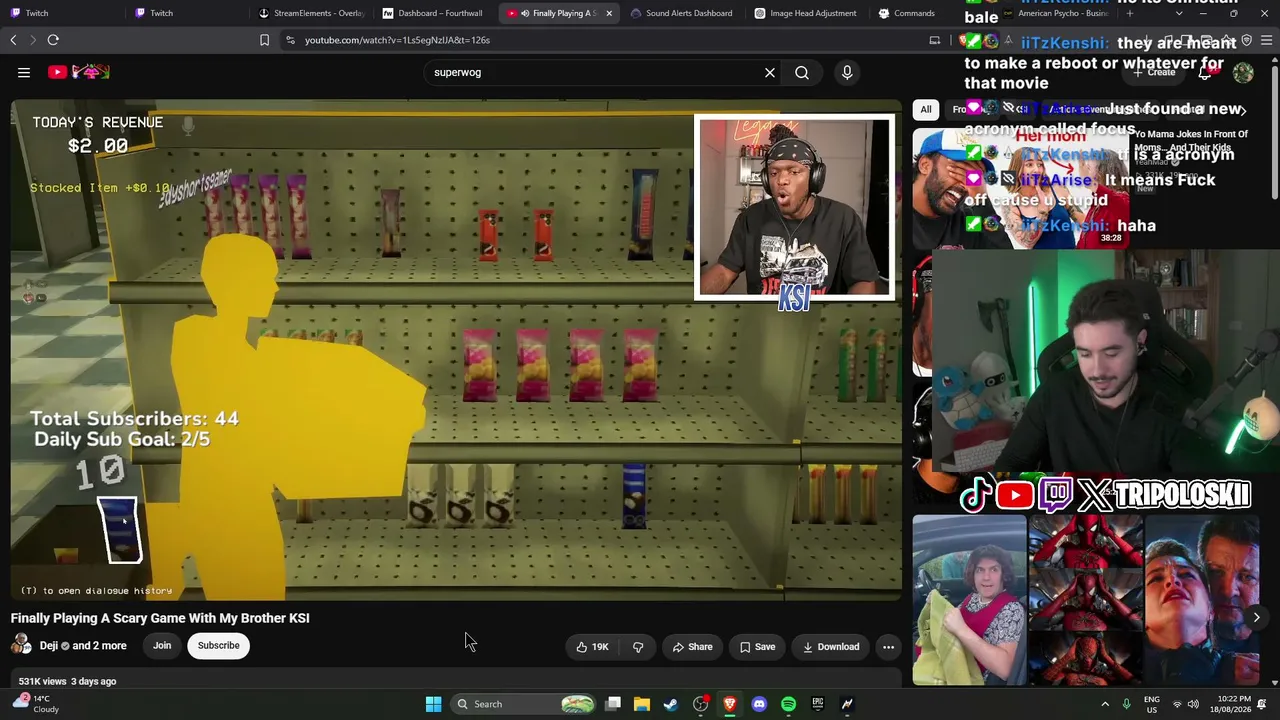
Task: Open Discord from the taskbar
Action: [x=759, y=704]
